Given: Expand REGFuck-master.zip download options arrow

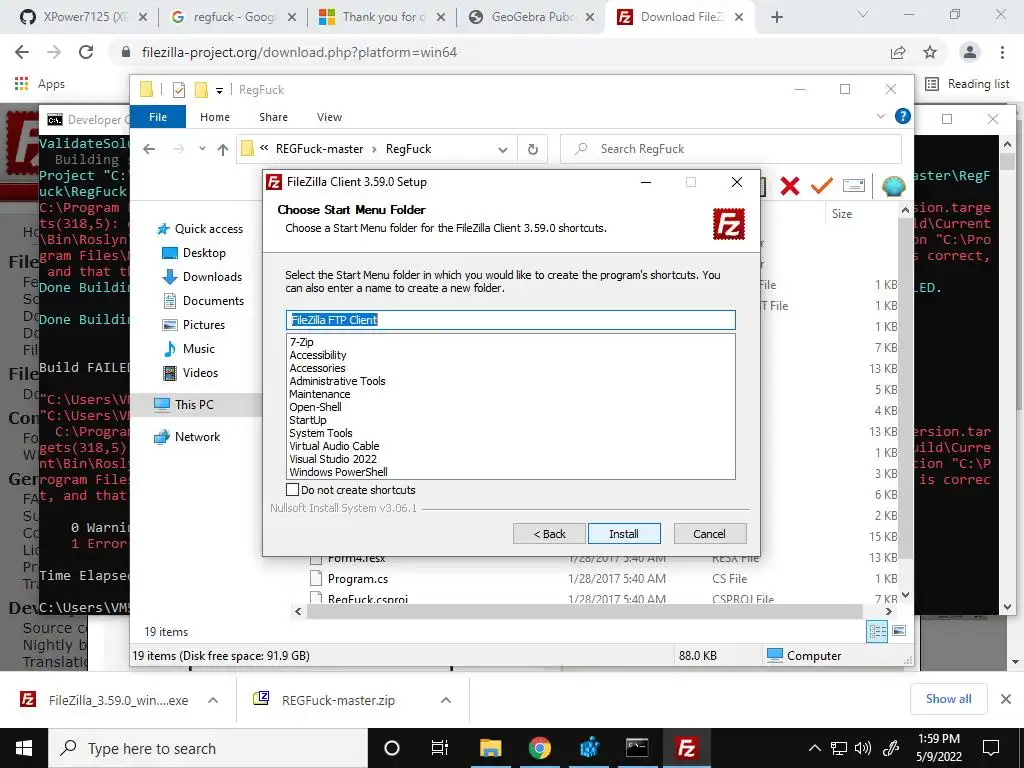Looking at the screenshot, I should pos(446,700).
